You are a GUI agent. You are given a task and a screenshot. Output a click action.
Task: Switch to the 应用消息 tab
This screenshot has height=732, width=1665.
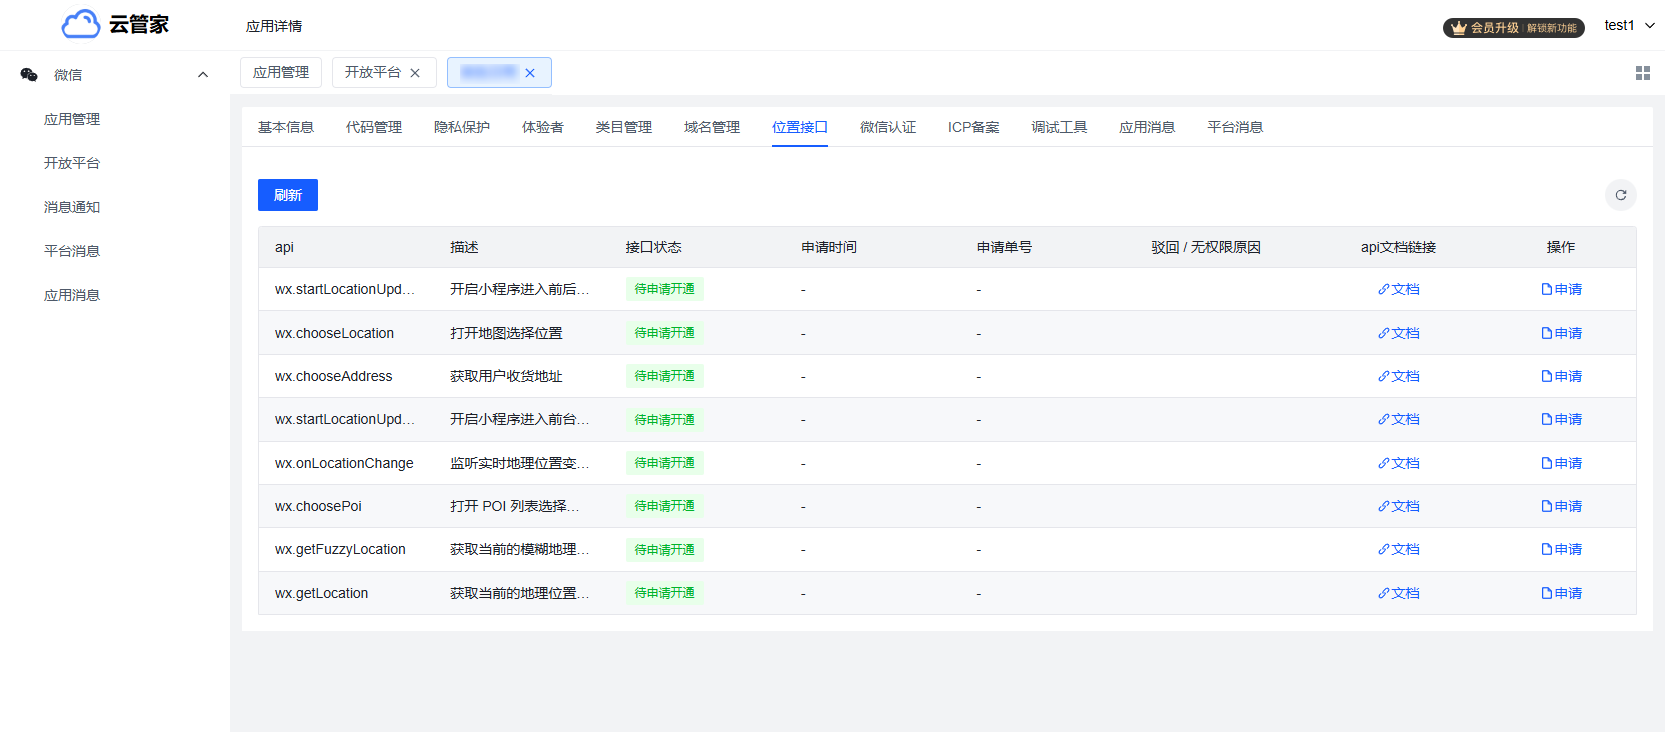1147,127
